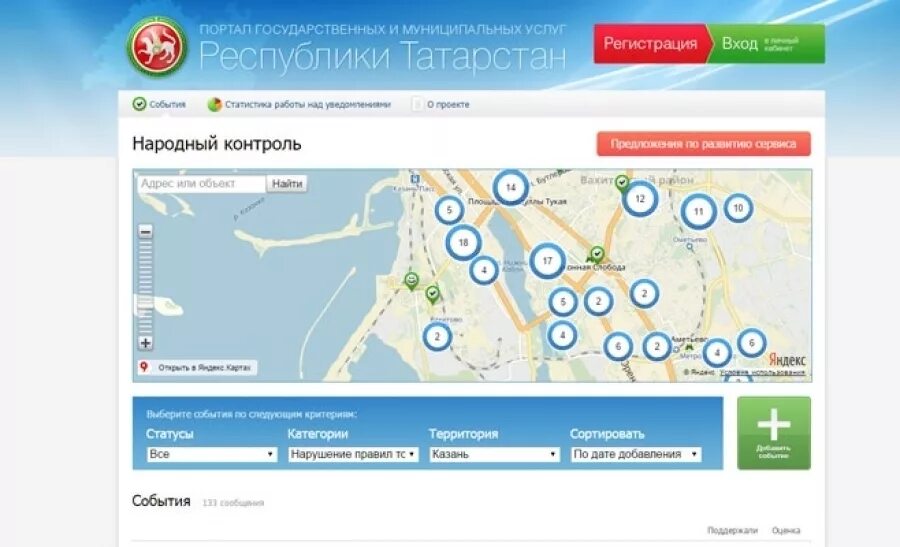900x547 pixels.
Task: Select map cluster marker 10
Action: click(x=738, y=208)
